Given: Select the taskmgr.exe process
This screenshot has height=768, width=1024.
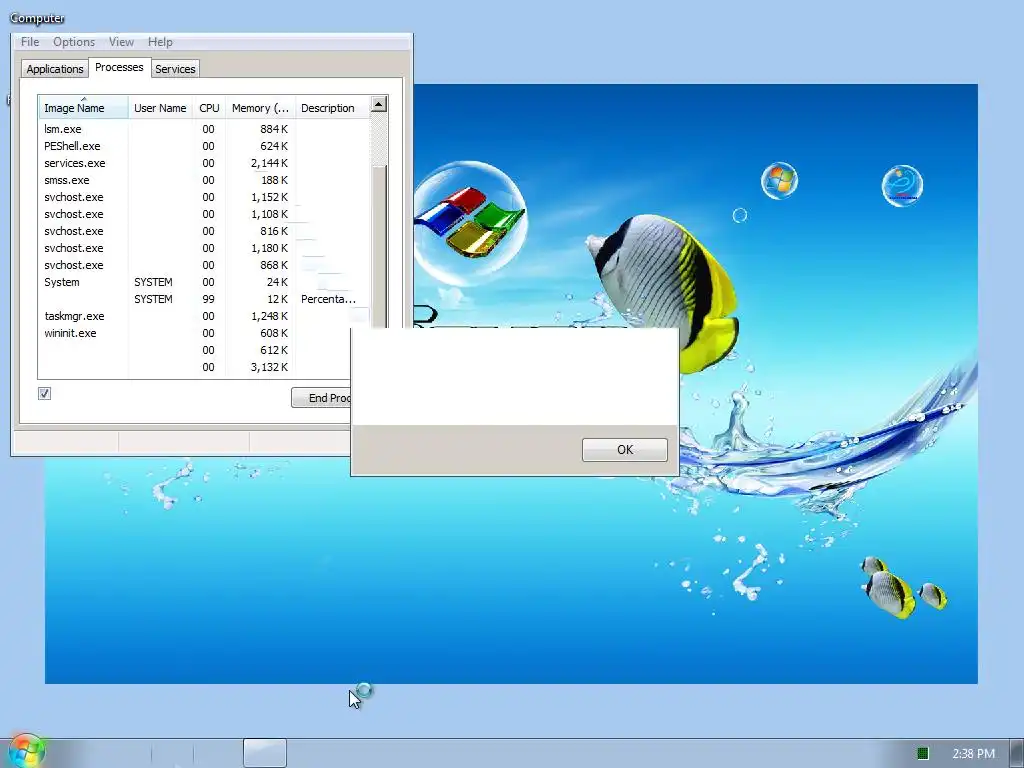Looking at the screenshot, I should tap(204, 316).
